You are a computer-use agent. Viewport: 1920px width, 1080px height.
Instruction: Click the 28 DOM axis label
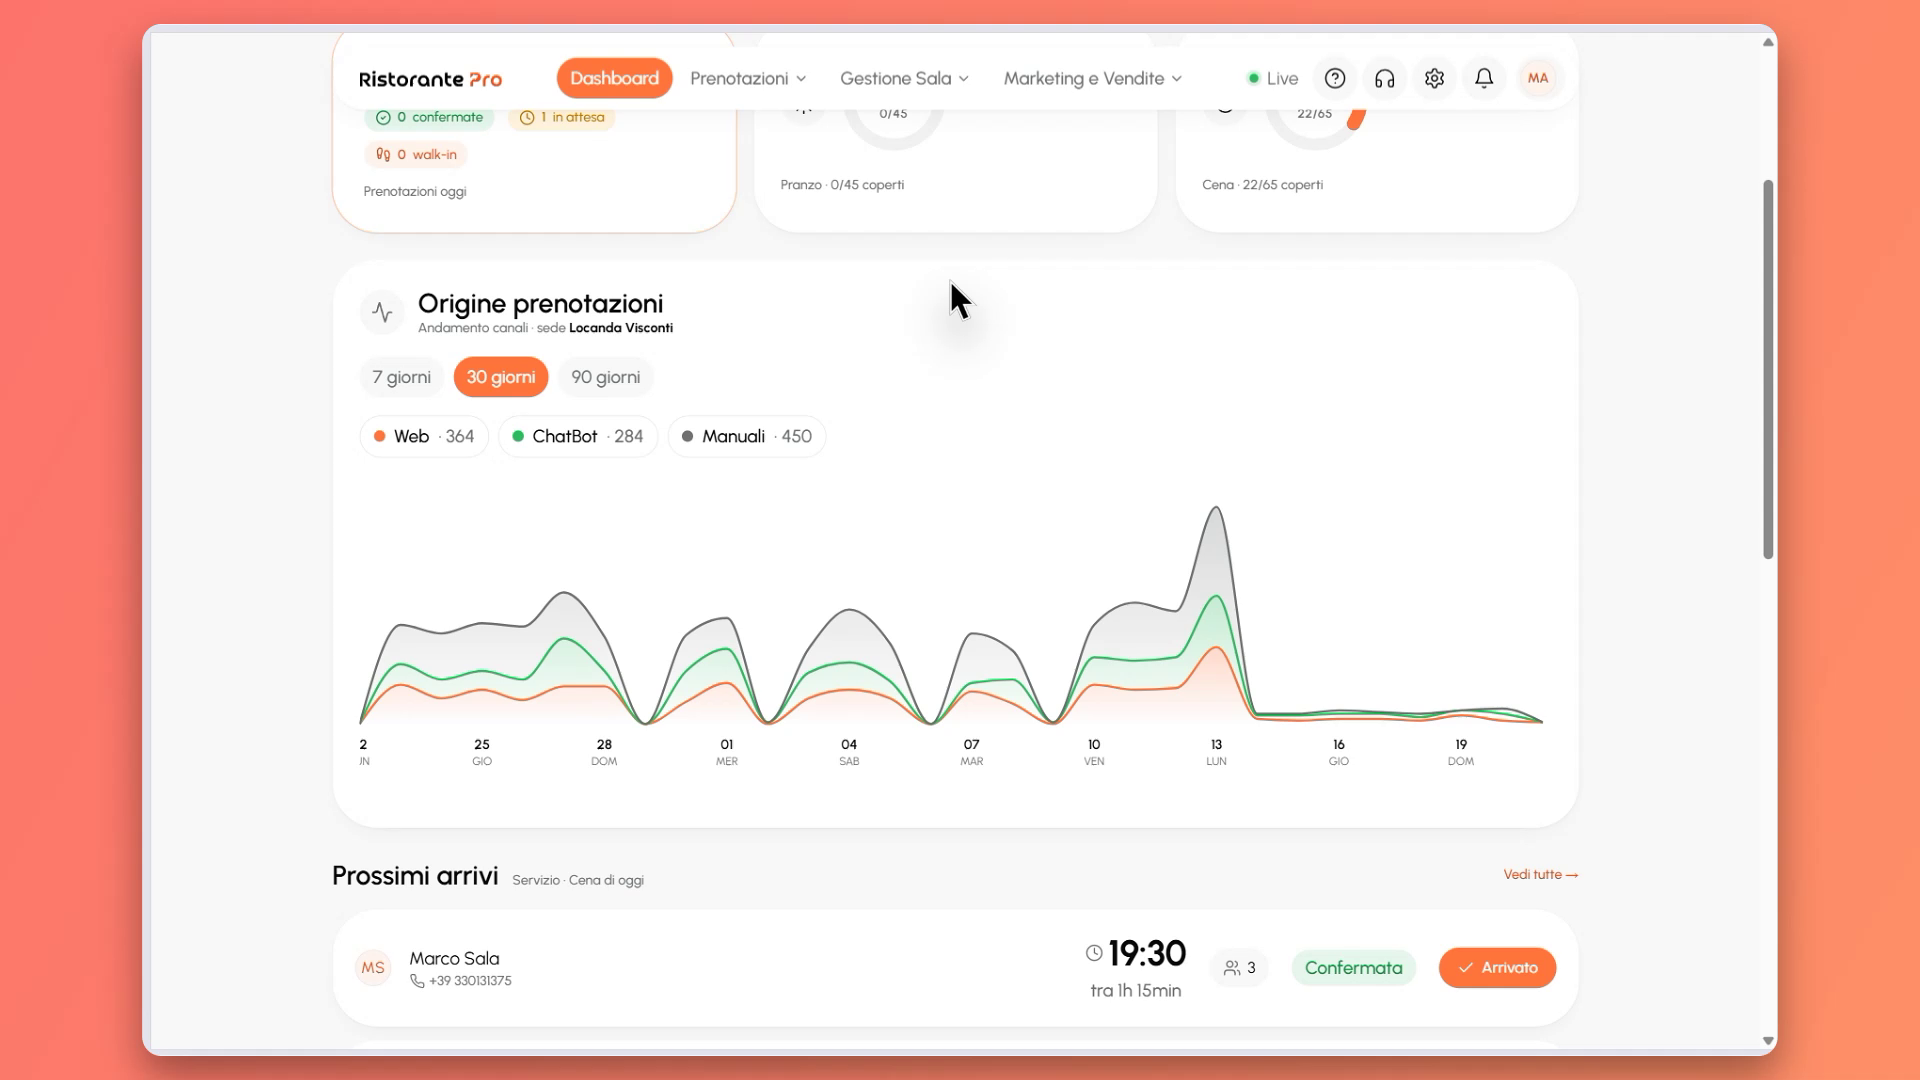pyautogui.click(x=604, y=752)
